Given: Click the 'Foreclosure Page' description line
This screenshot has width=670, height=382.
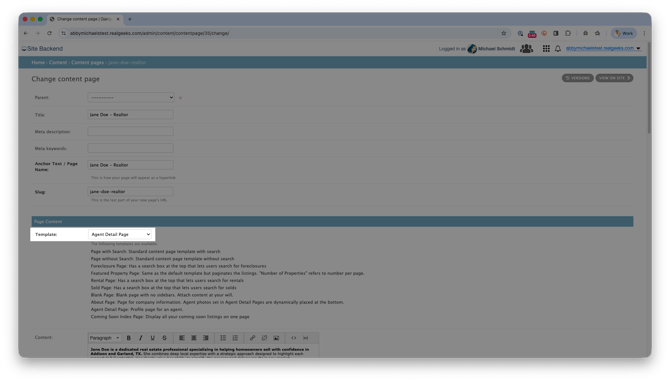Looking at the screenshot, I should coord(178,266).
